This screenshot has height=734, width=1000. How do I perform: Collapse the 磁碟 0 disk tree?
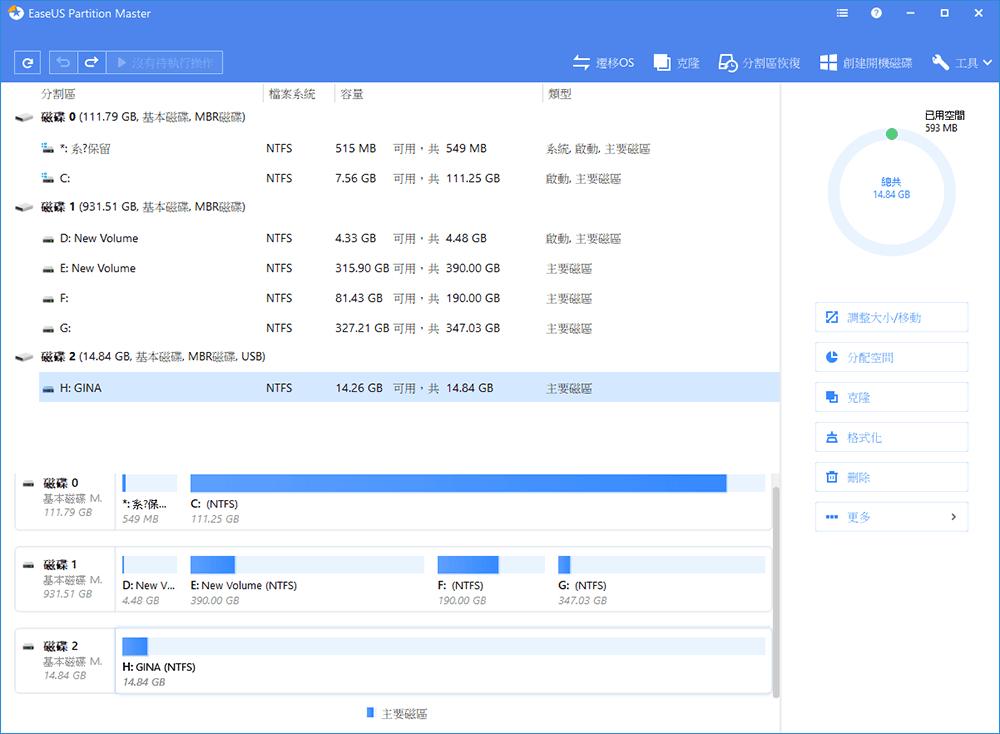point(22,117)
